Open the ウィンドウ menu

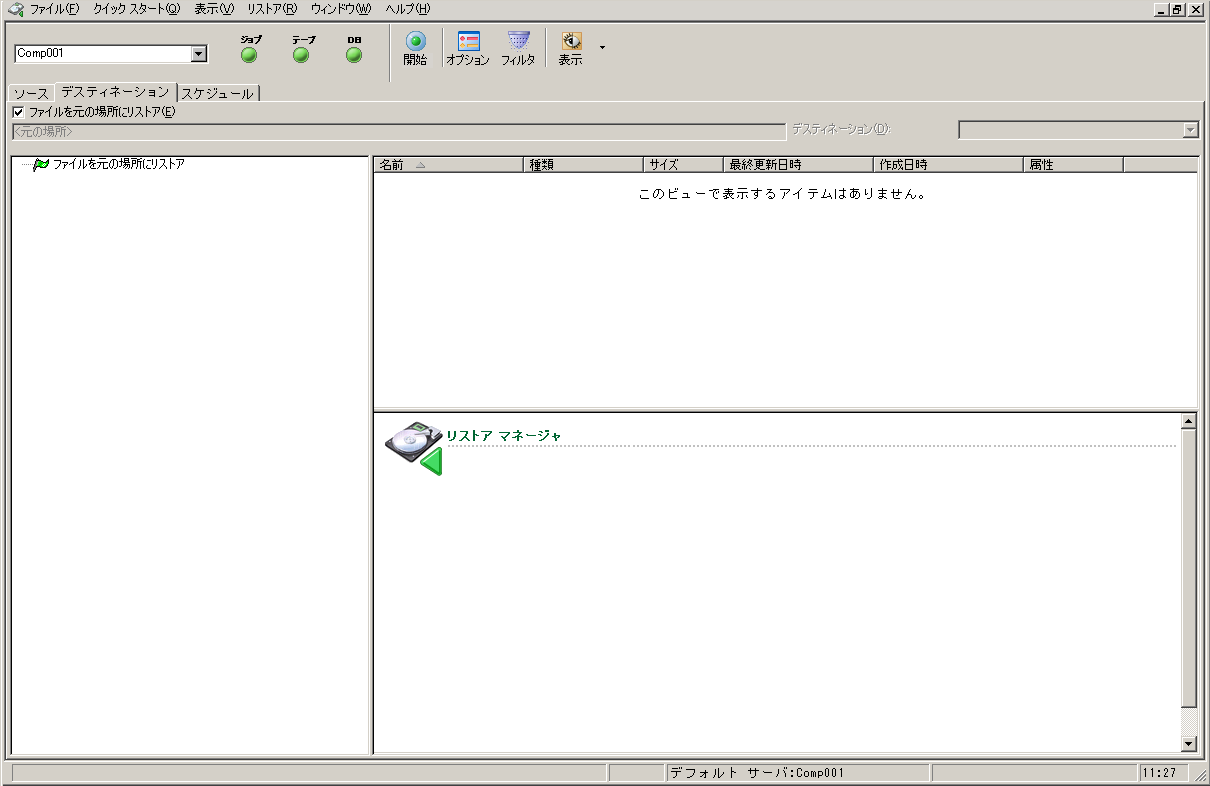(x=340, y=9)
